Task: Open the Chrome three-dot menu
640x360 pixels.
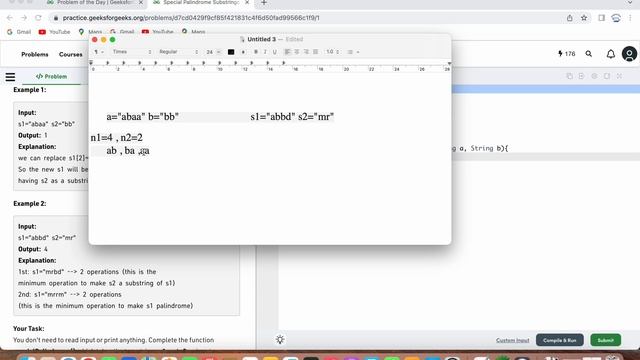Action: (631, 18)
